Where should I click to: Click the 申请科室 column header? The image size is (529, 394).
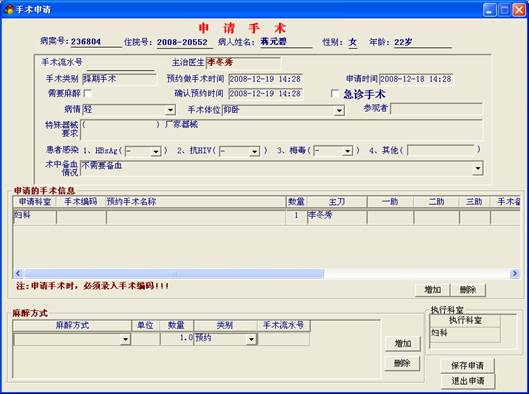(x=35, y=202)
